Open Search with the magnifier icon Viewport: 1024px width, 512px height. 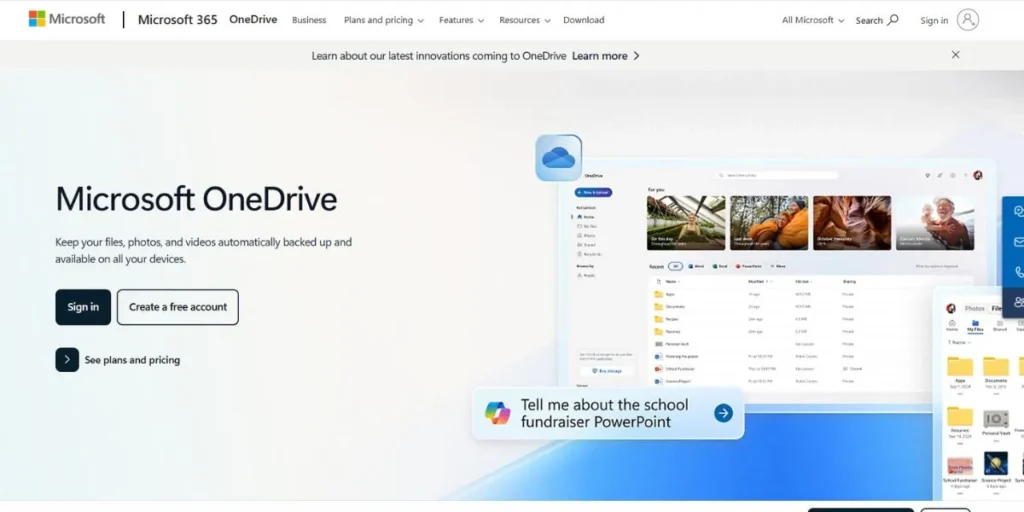[x=877, y=20]
